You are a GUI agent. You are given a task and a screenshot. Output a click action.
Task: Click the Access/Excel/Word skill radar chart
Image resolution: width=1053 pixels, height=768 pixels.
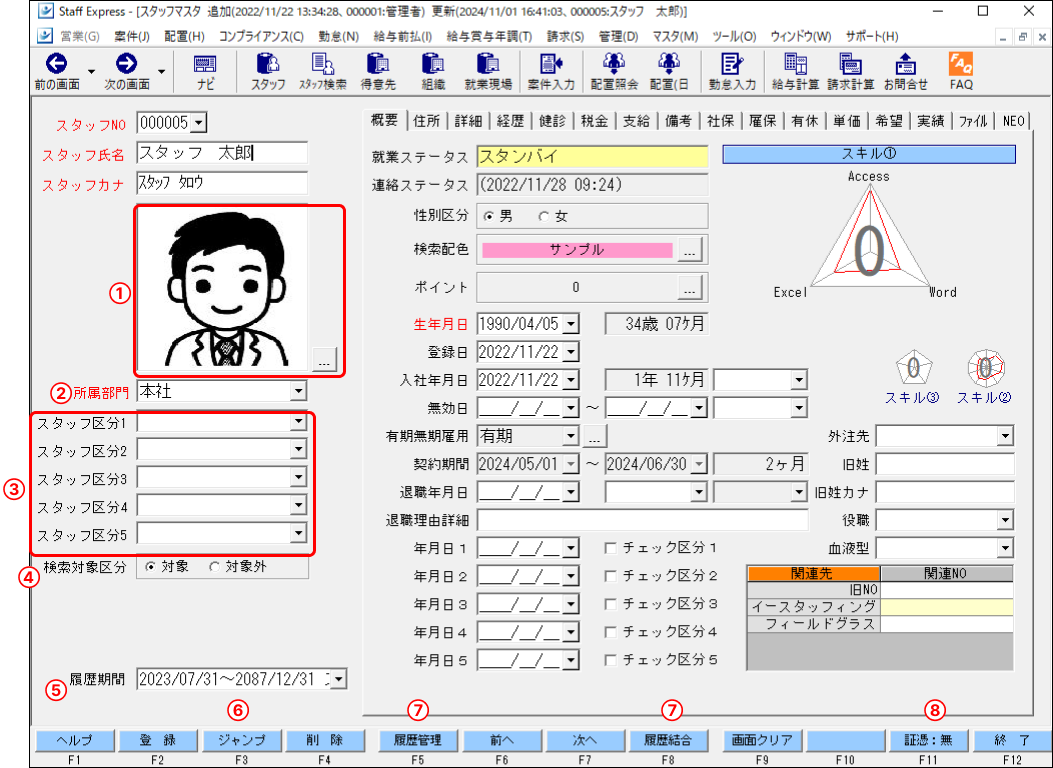(870, 238)
